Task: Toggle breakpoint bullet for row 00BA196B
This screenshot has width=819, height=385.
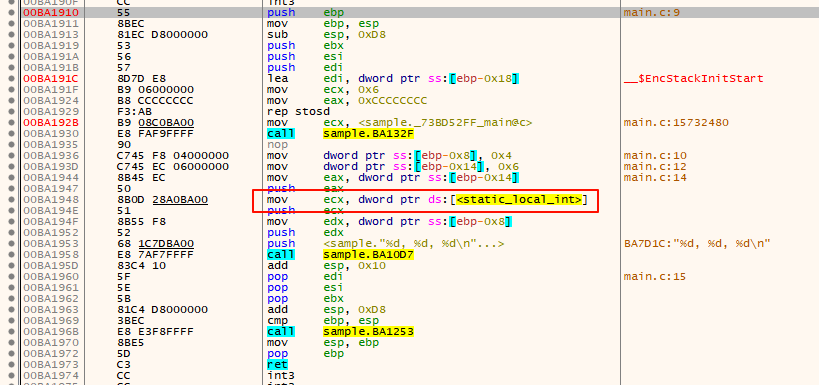Action: pyautogui.click(x=11, y=331)
